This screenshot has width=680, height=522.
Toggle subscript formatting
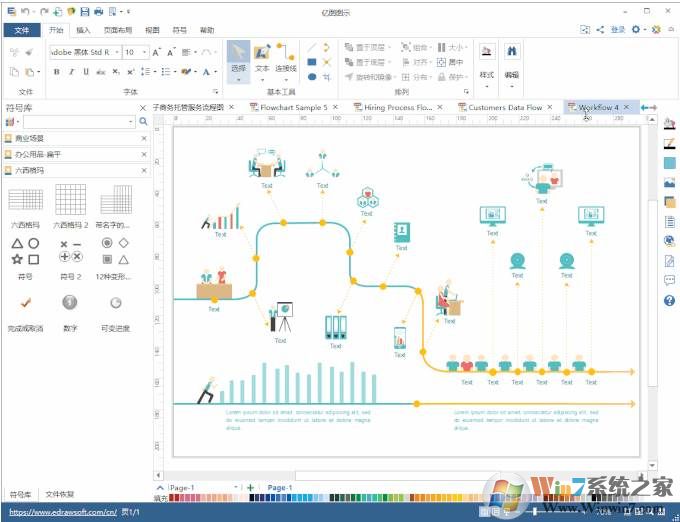tap(116, 72)
